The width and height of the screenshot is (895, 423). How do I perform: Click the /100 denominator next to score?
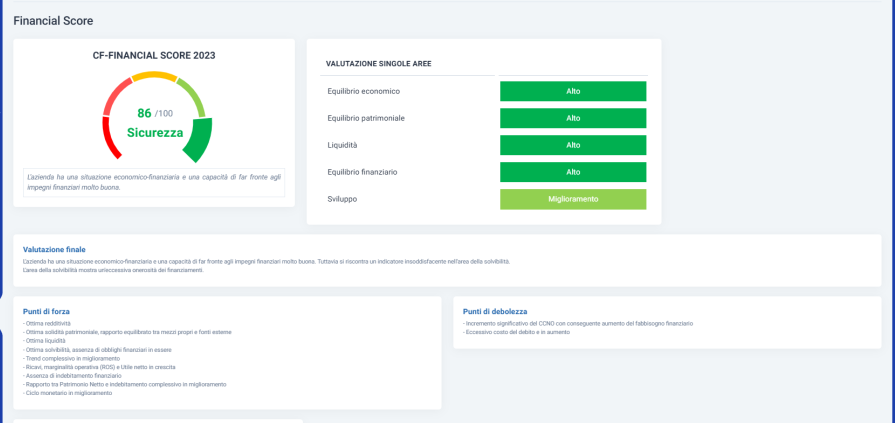[x=164, y=114]
